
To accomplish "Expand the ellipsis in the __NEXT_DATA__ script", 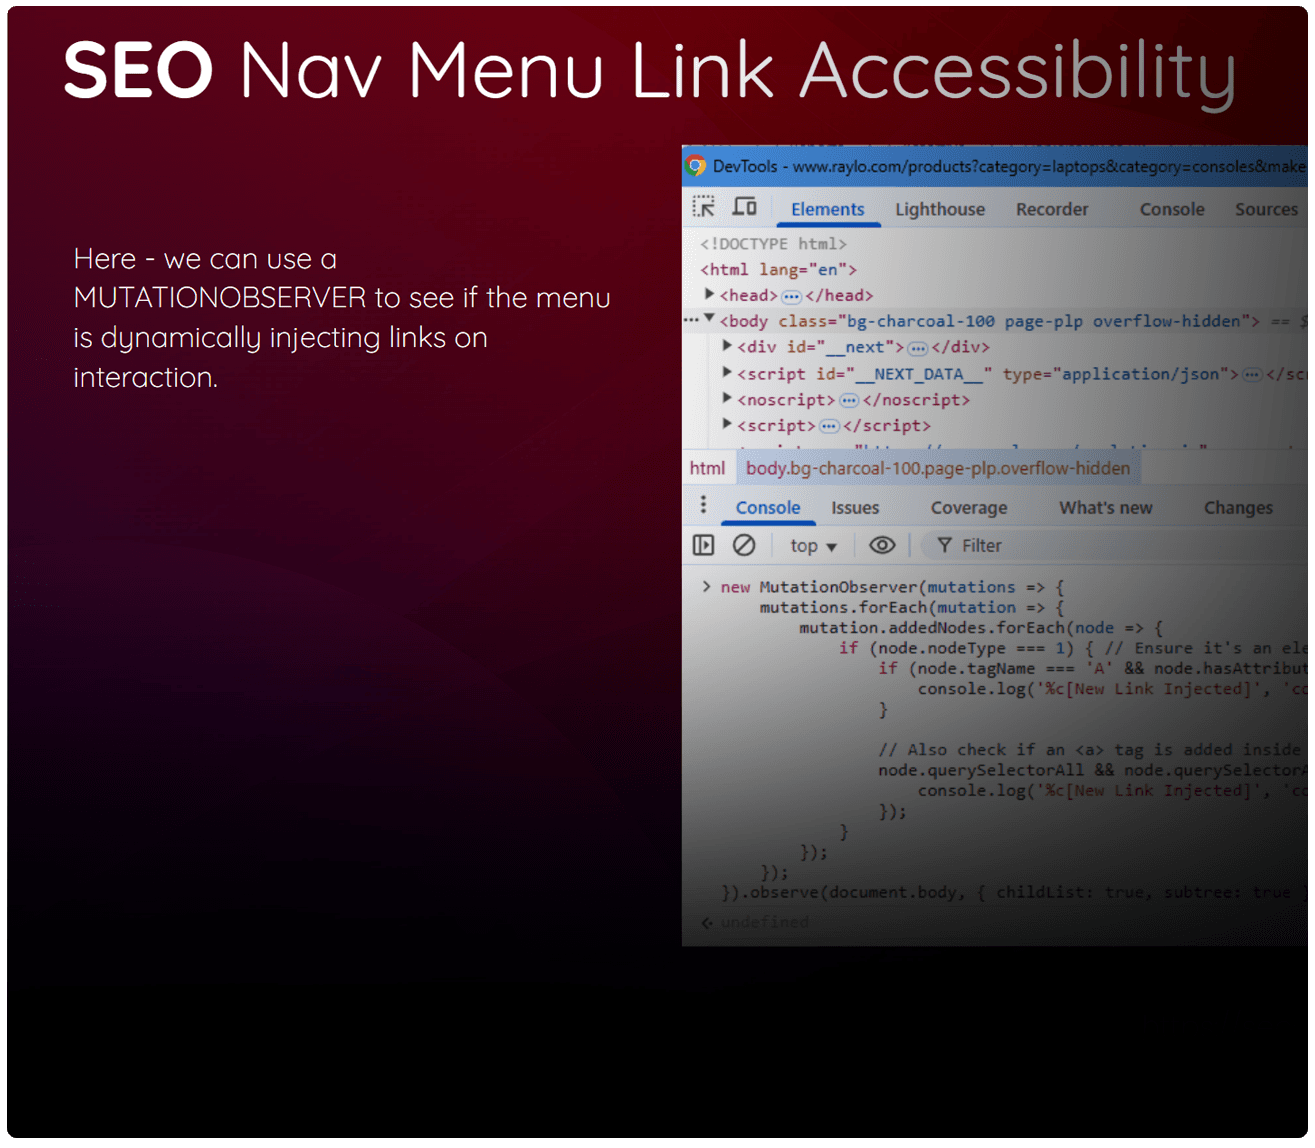I will tap(1252, 374).
